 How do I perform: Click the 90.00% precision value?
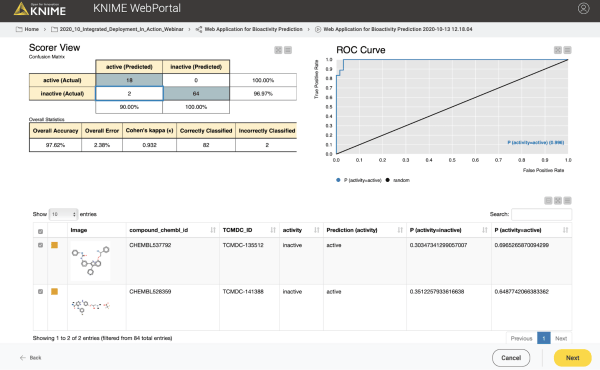(129, 107)
